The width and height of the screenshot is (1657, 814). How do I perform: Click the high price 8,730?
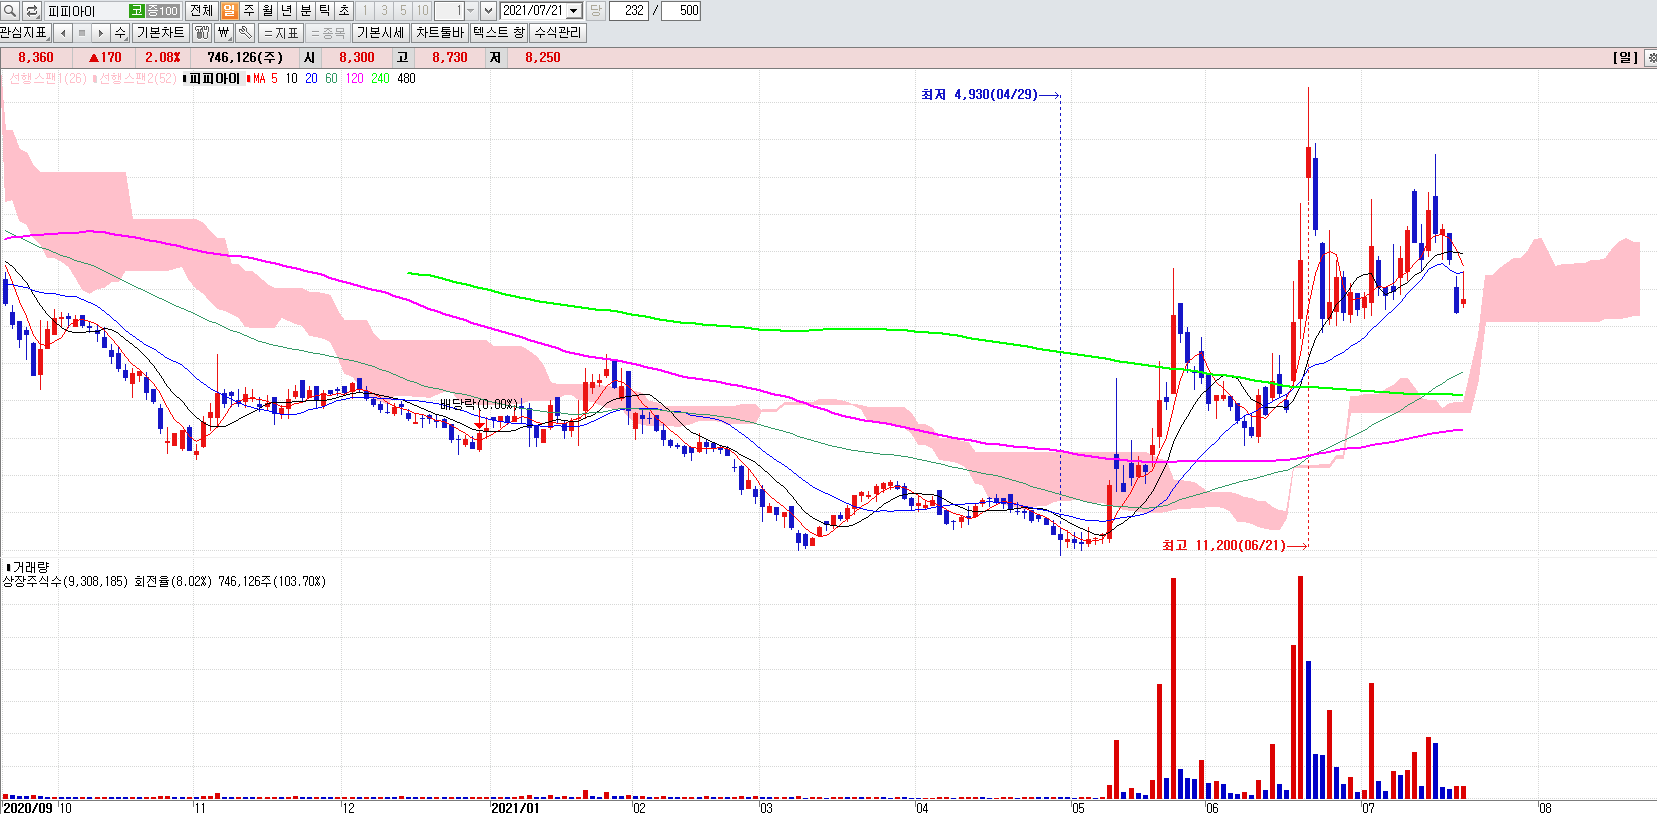(450, 57)
